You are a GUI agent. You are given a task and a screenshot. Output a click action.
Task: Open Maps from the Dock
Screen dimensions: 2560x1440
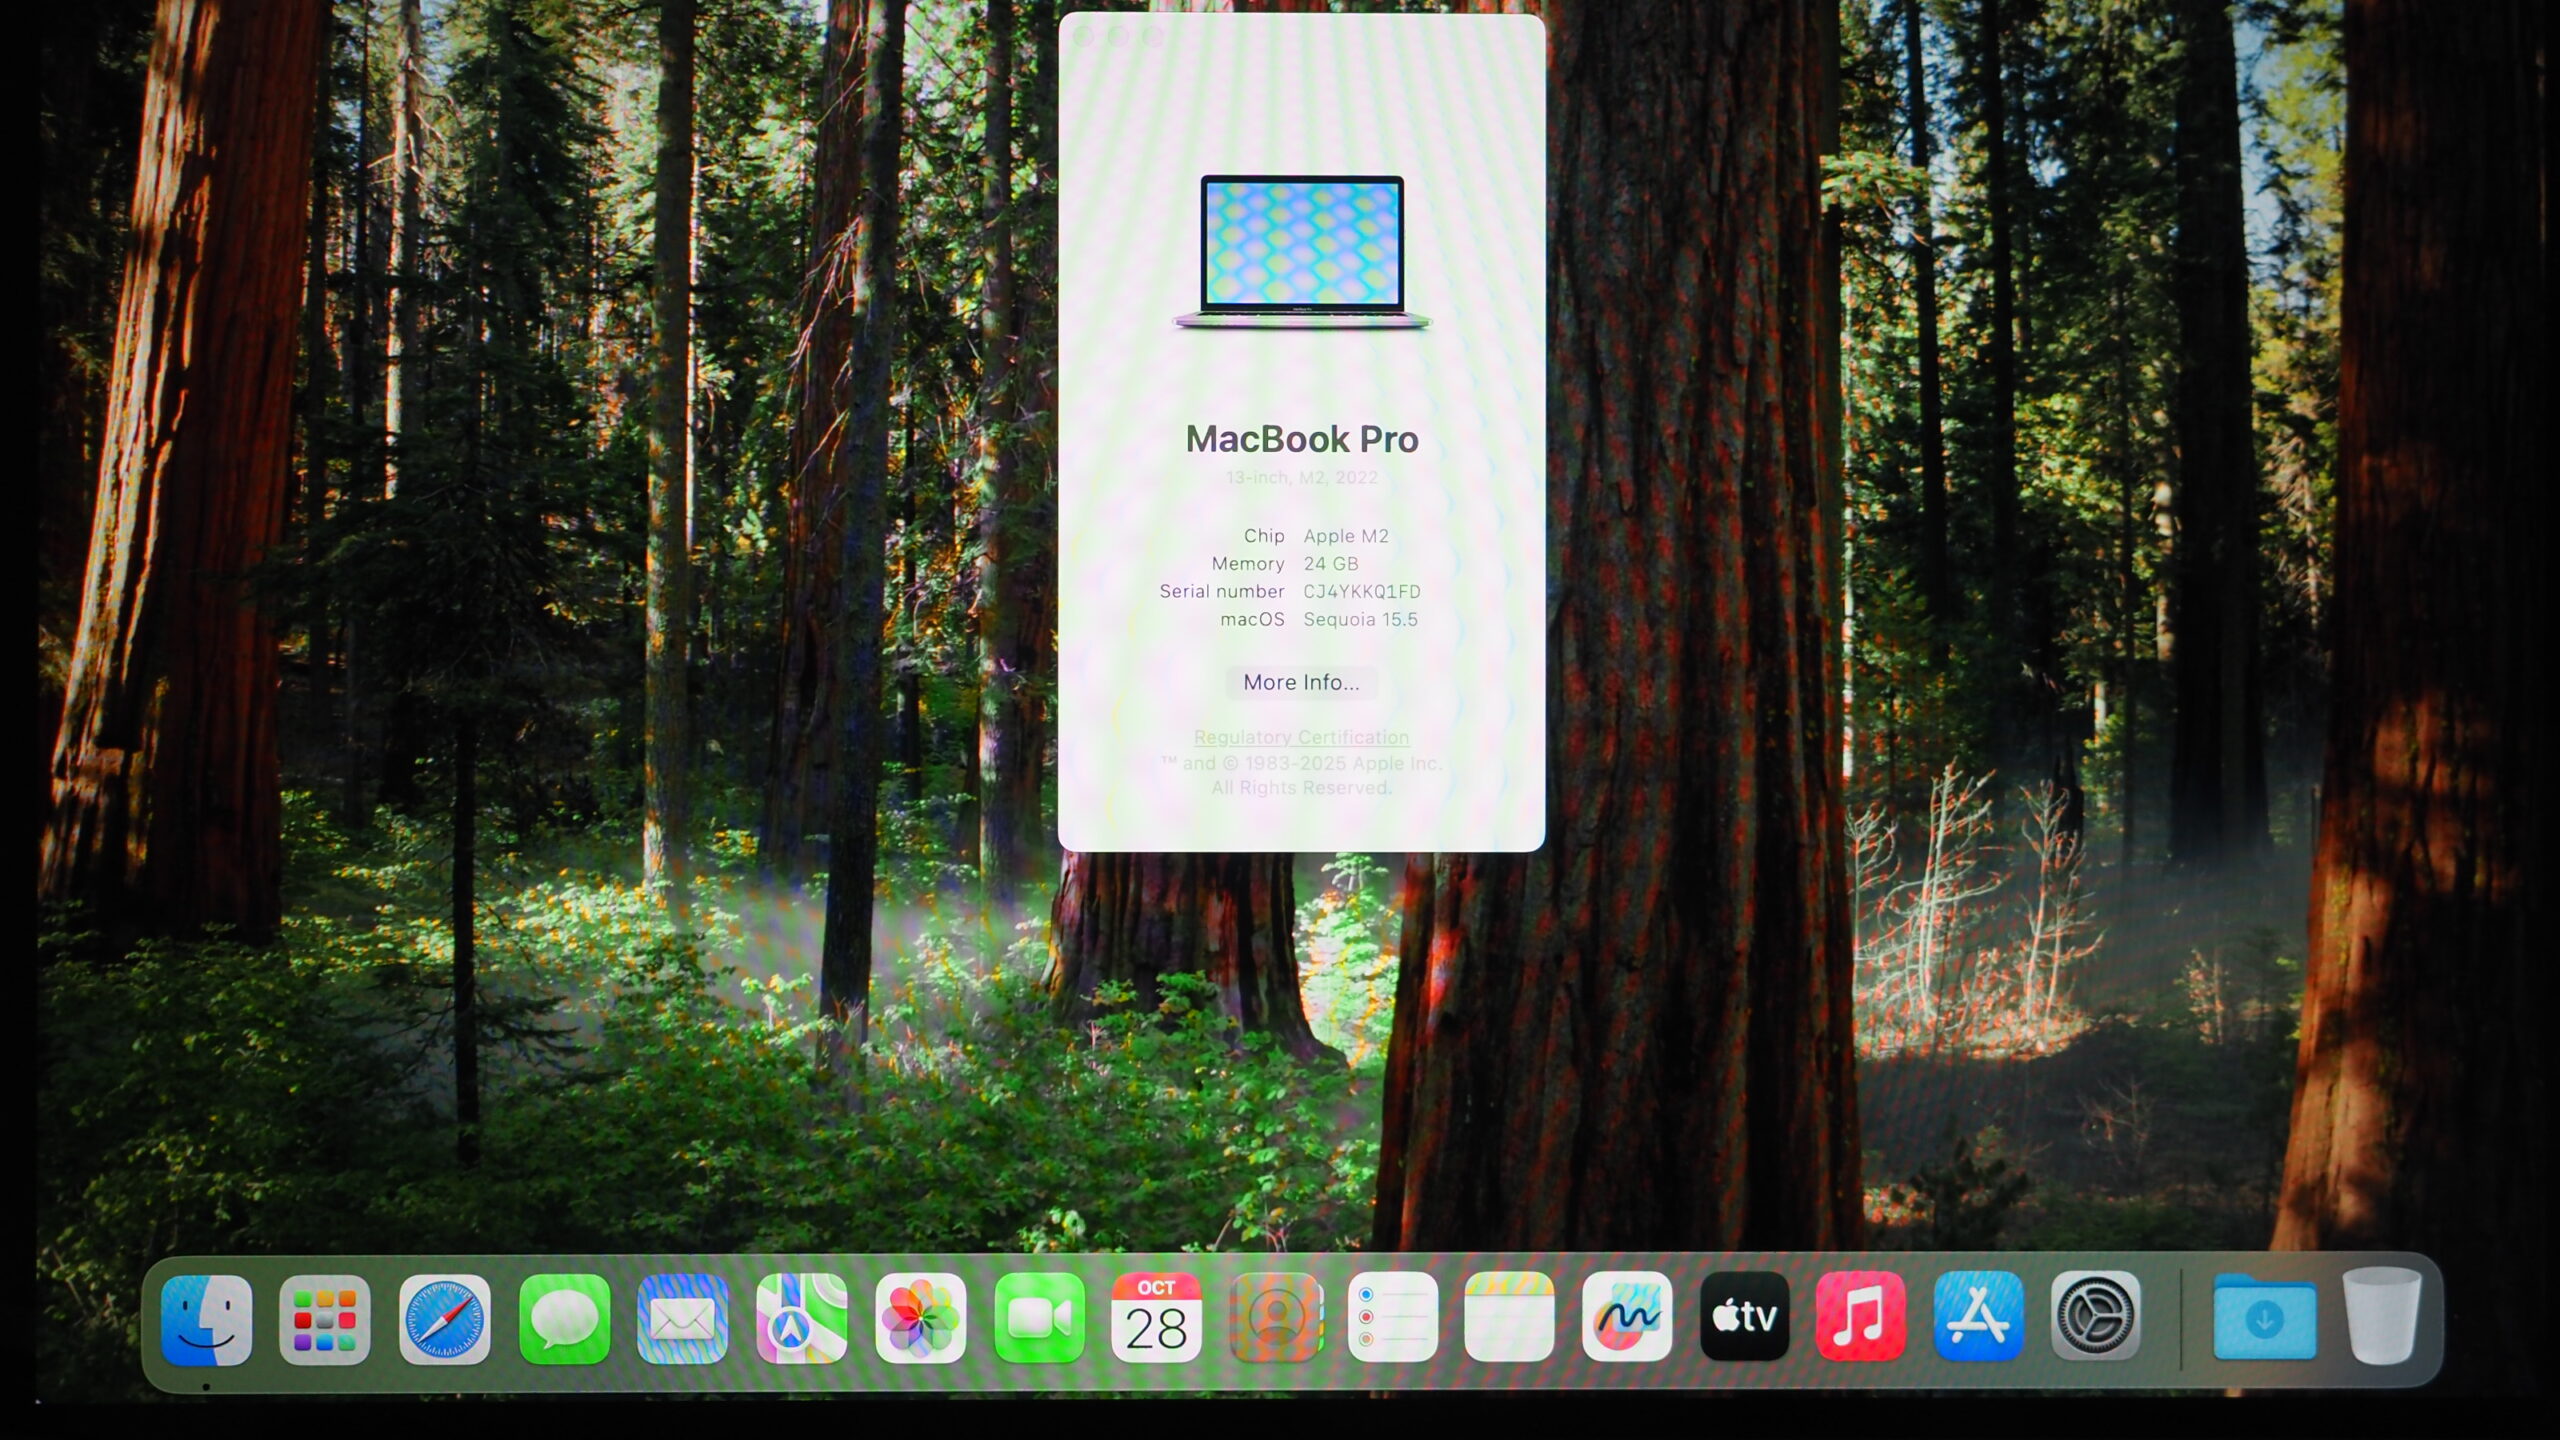[x=801, y=1319]
